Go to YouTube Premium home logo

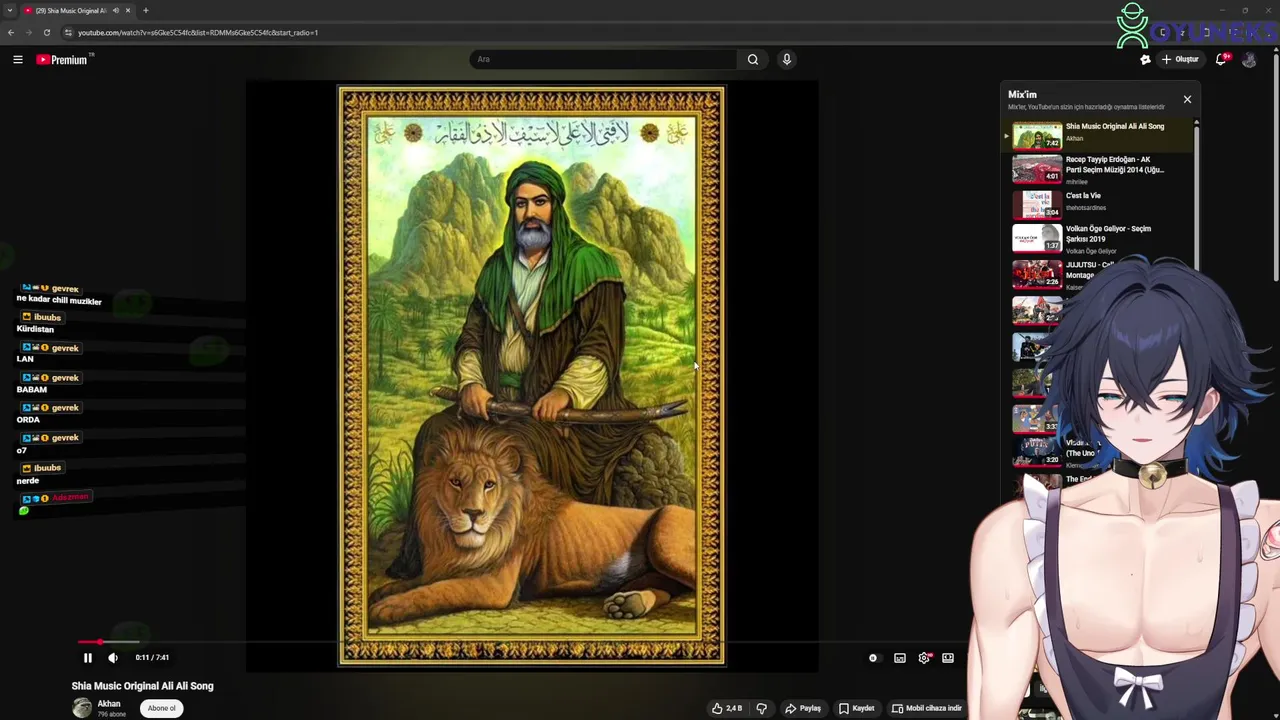click(64, 60)
